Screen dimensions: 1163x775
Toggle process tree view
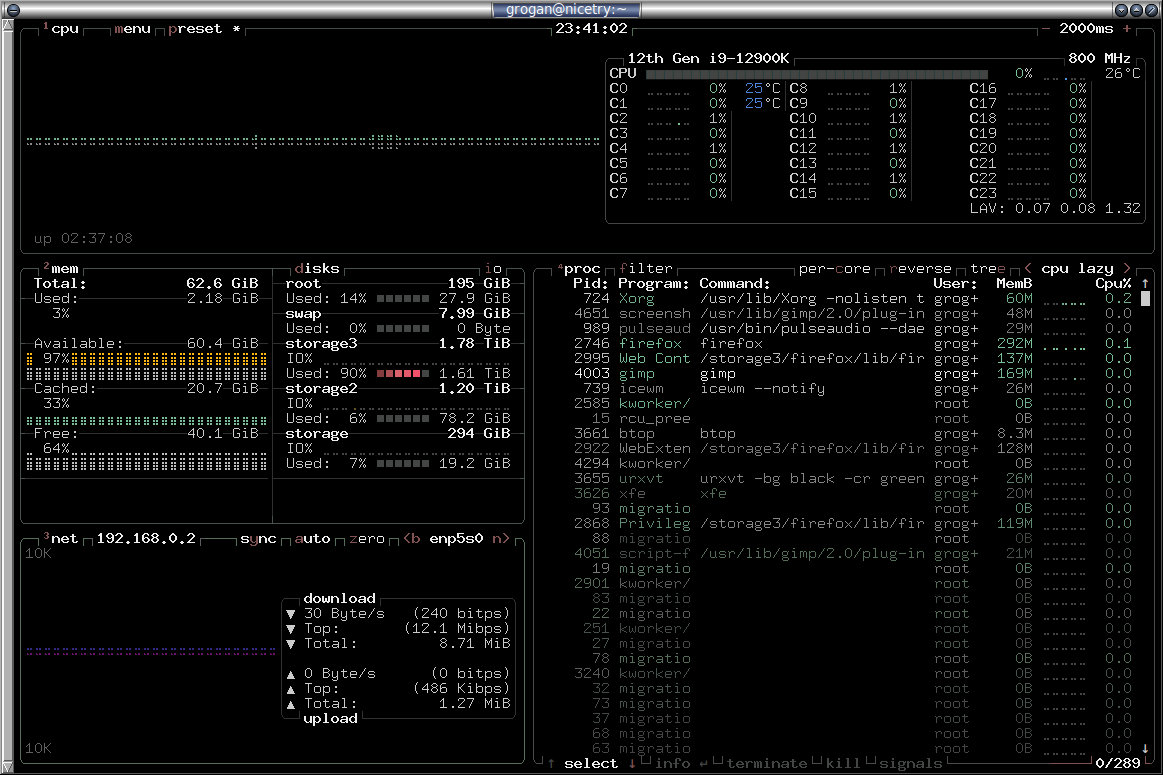(988, 268)
